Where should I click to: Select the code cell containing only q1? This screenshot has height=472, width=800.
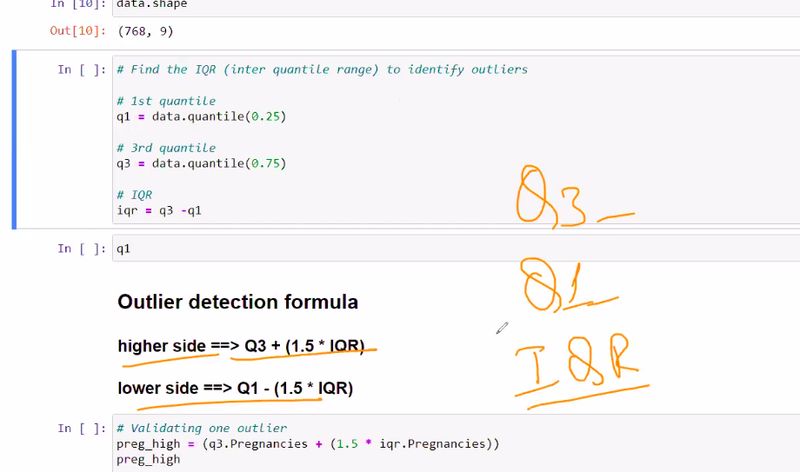tap(400, 249)
